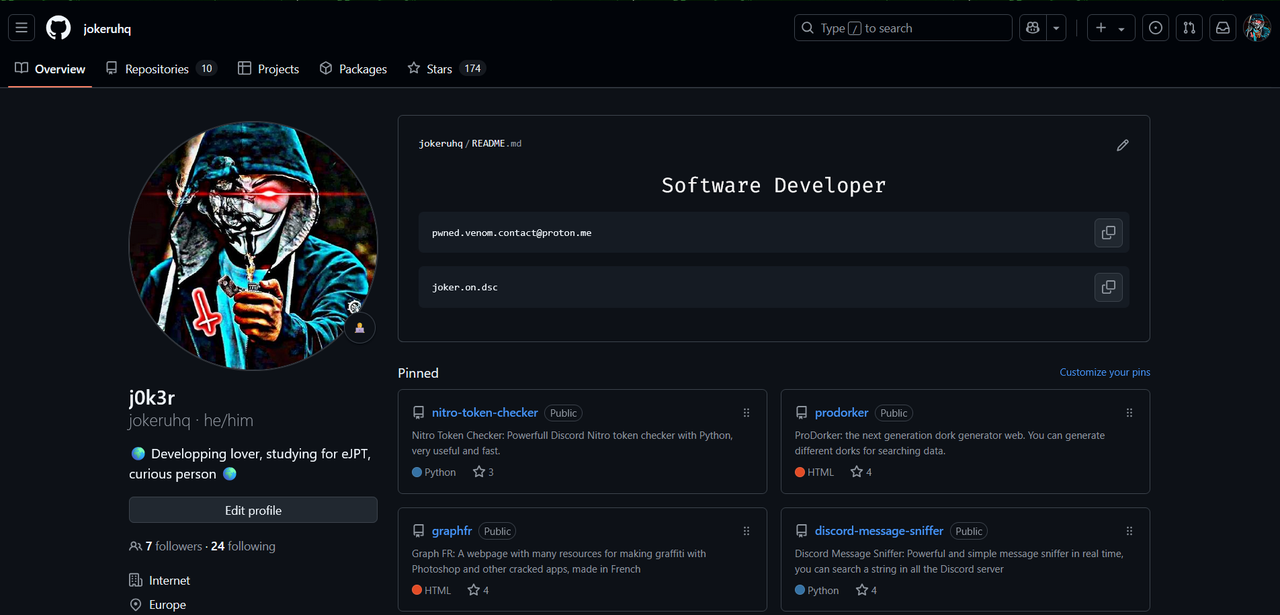
Task: Click Customize your pins
Action: click(x=1105, y=372)
